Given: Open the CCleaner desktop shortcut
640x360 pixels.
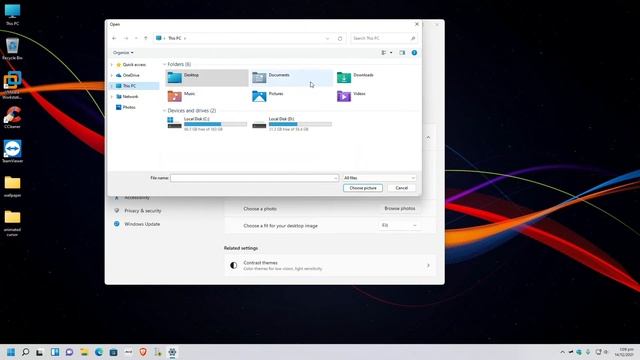Looking at the screenshot, I should [x=12, y=118].
